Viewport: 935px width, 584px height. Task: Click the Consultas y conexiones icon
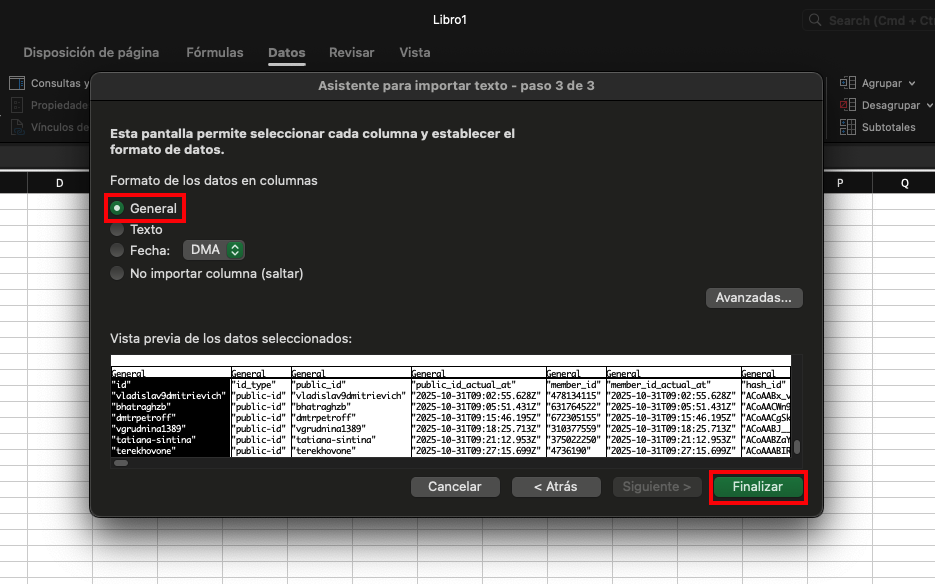click(x=17, y=84)
